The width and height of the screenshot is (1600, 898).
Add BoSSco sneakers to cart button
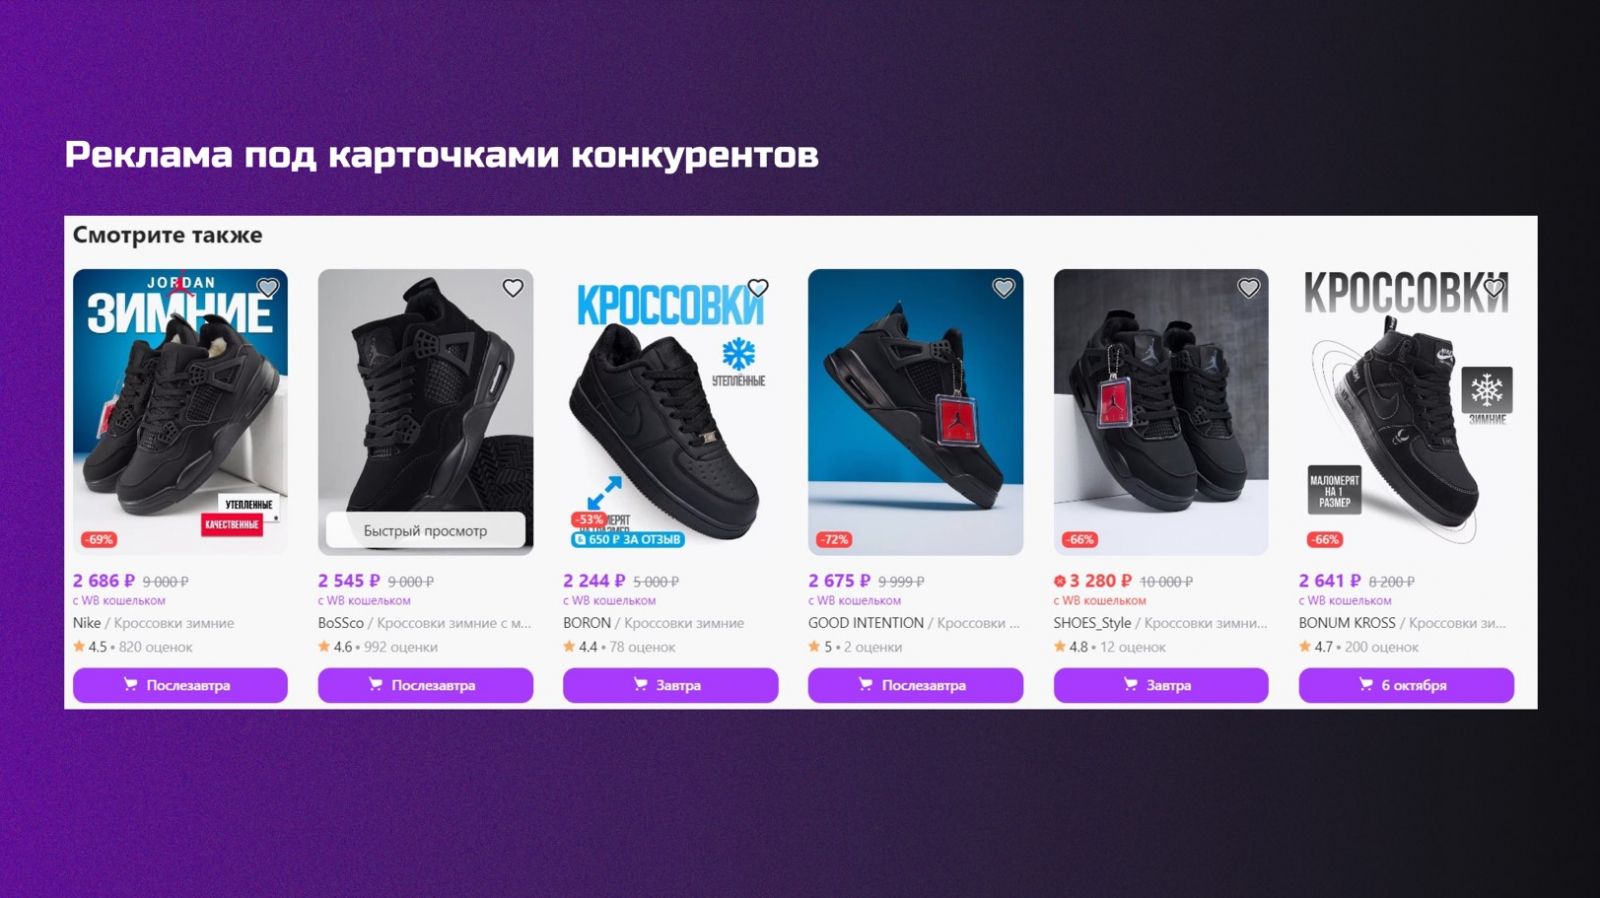tap(425, 685)
